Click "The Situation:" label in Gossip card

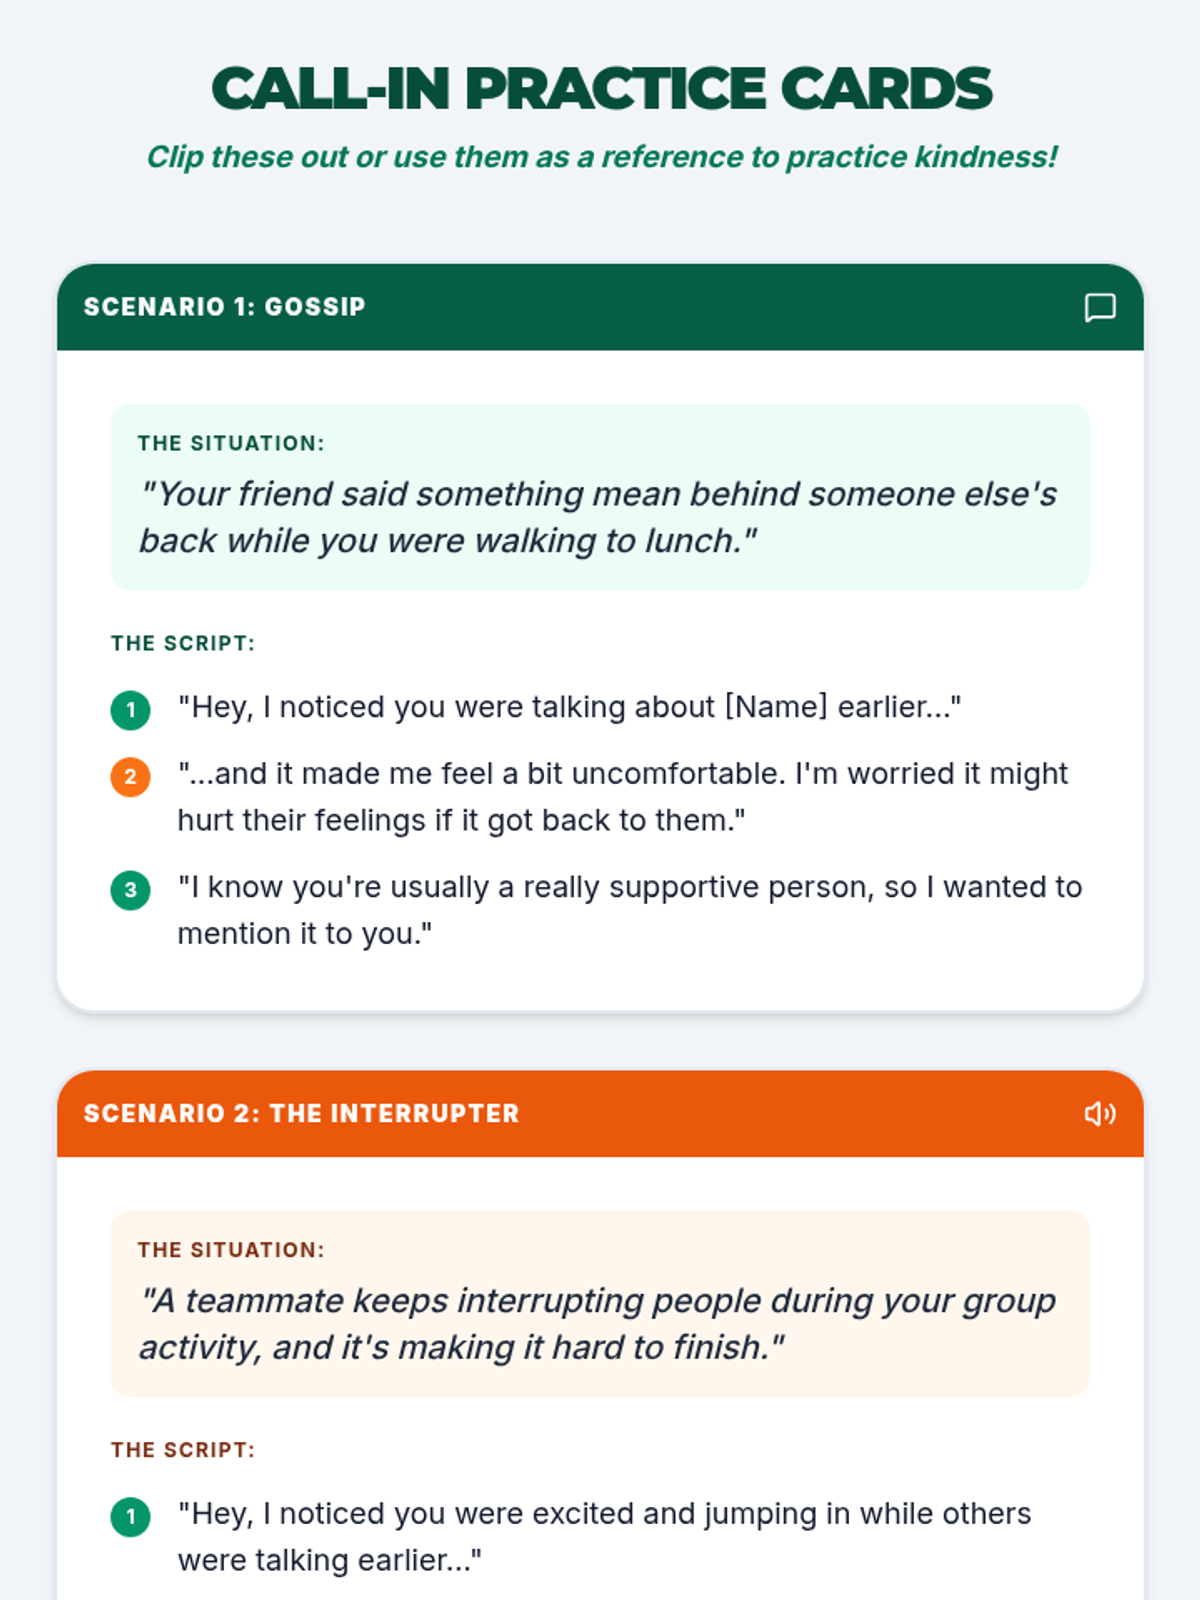tap(231, 443)
